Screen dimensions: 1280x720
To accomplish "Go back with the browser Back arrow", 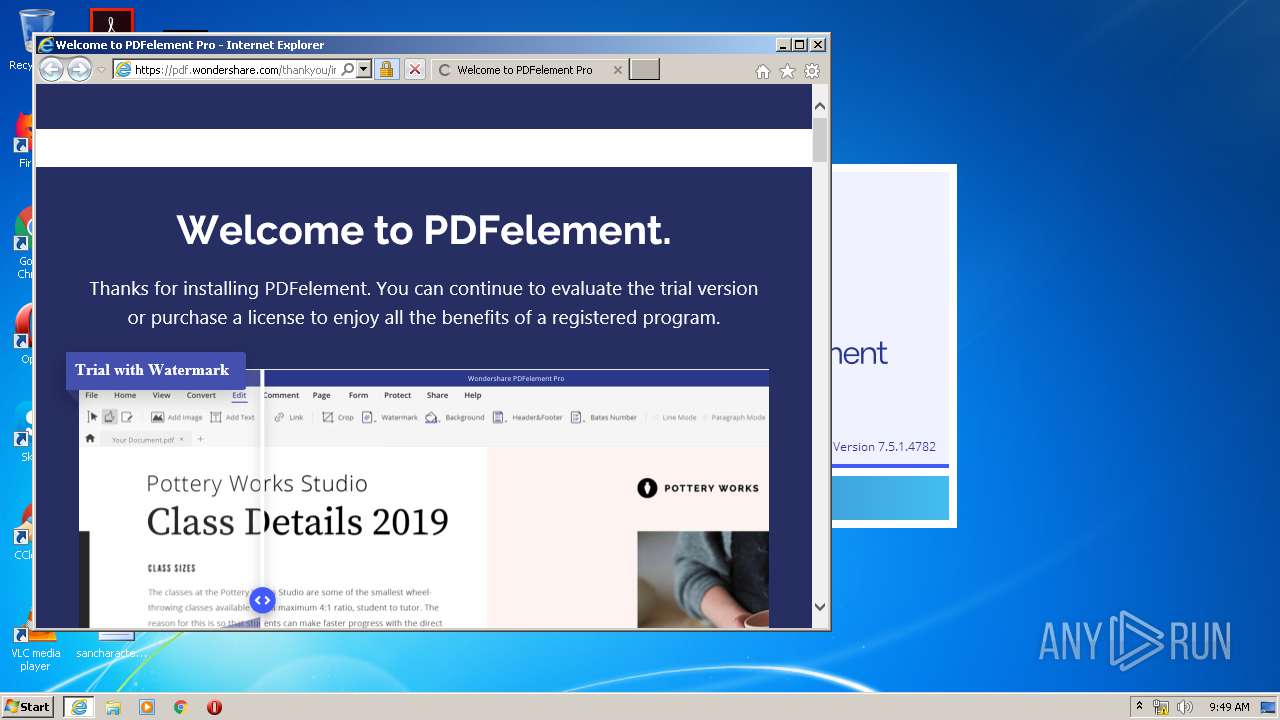I will point(51,69).
